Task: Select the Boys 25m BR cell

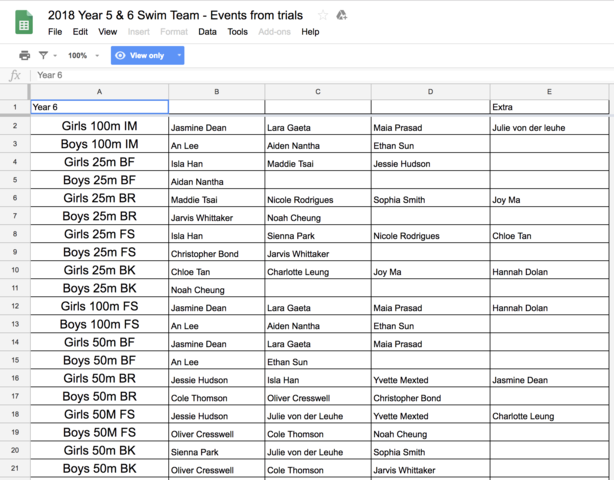Action: pos(99,216)
